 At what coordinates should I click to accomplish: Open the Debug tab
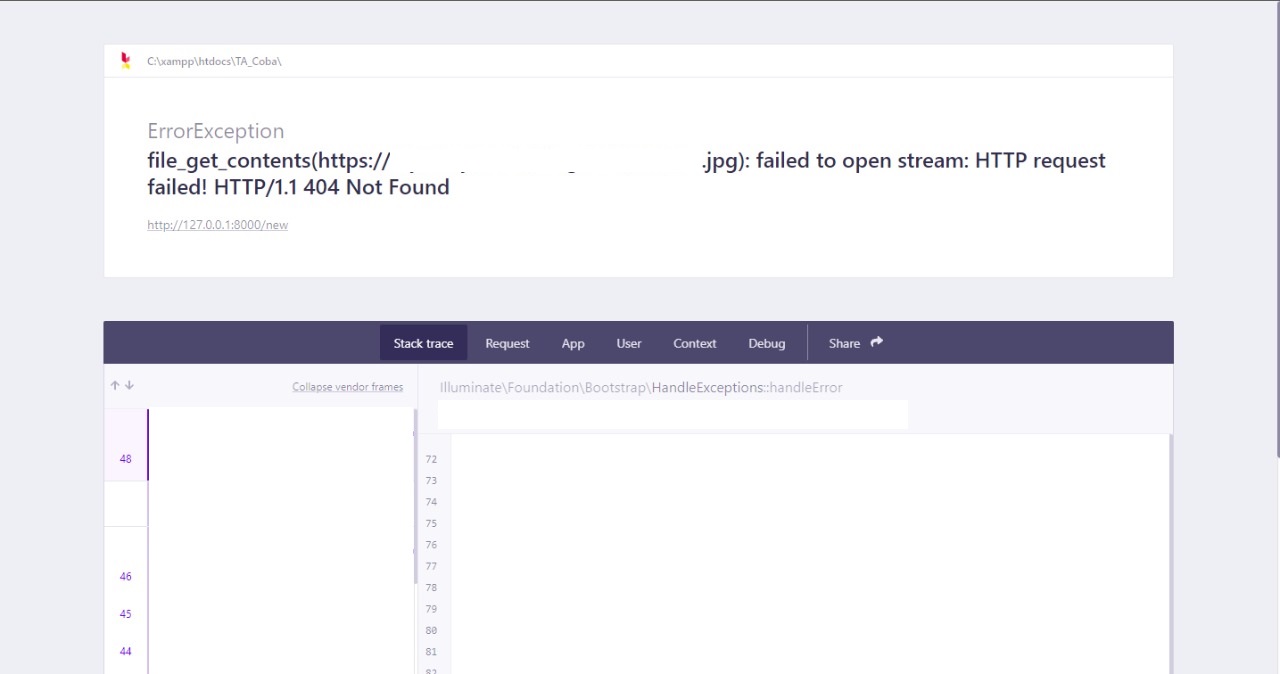767,343
